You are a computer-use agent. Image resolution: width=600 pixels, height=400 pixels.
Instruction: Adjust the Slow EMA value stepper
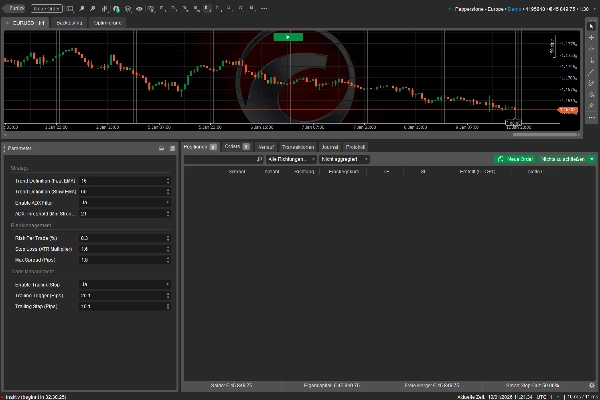tap(168, 191)
